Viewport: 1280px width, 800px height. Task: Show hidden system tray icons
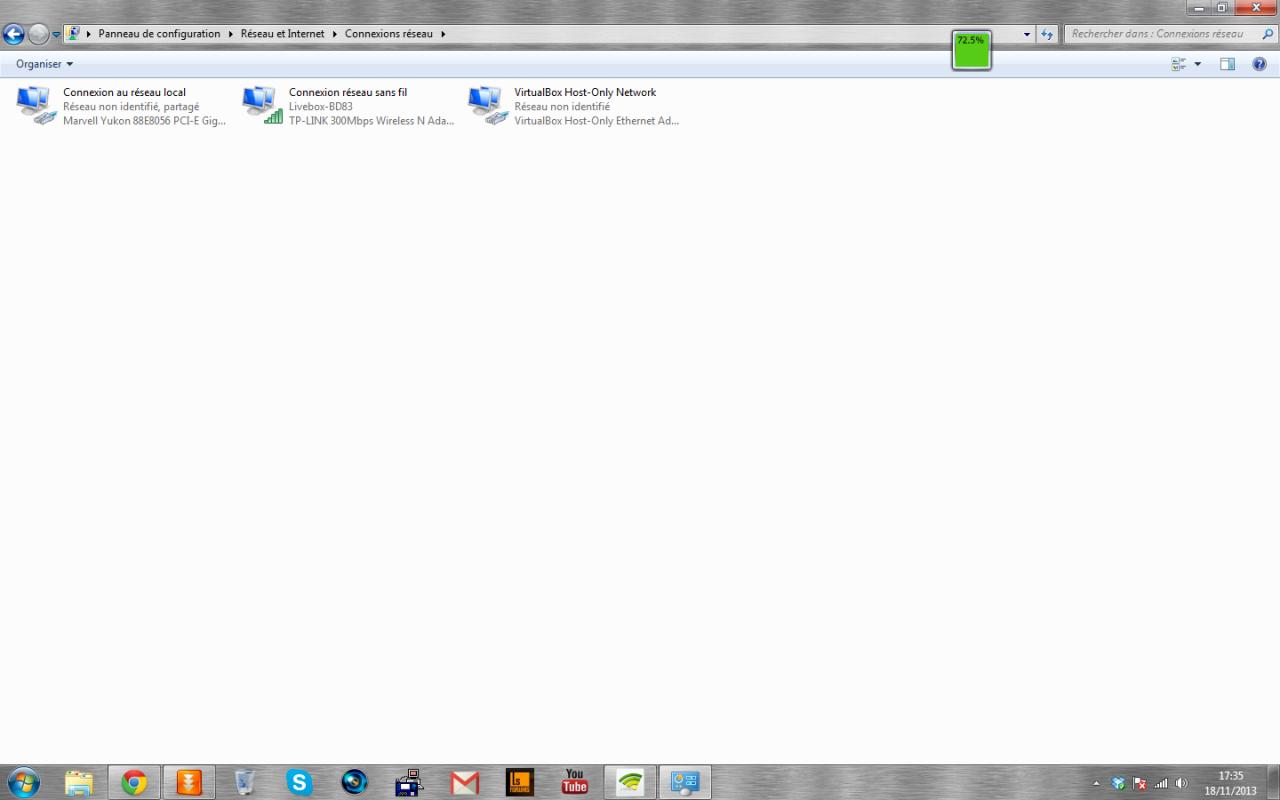click(1096, 783)
